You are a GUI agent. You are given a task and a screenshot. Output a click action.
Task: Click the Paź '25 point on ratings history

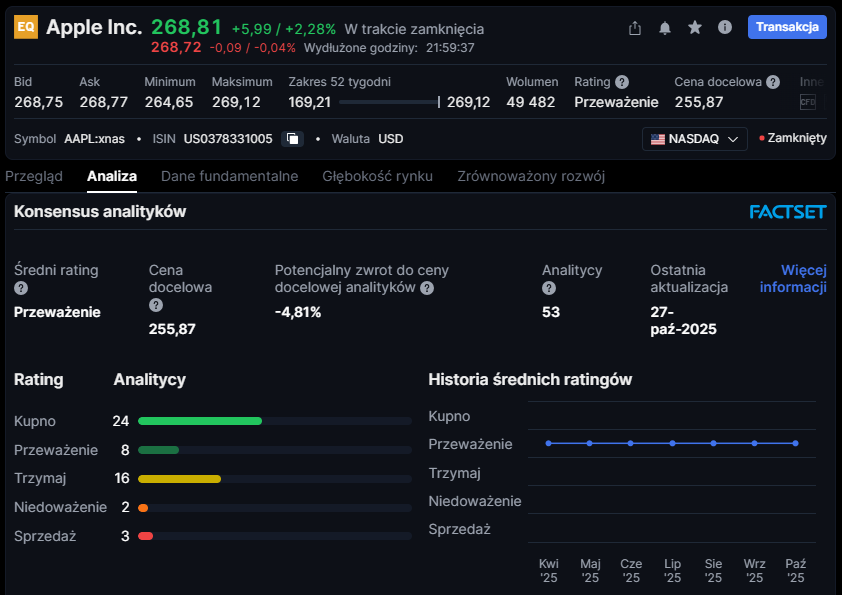(x=795, y=443)
